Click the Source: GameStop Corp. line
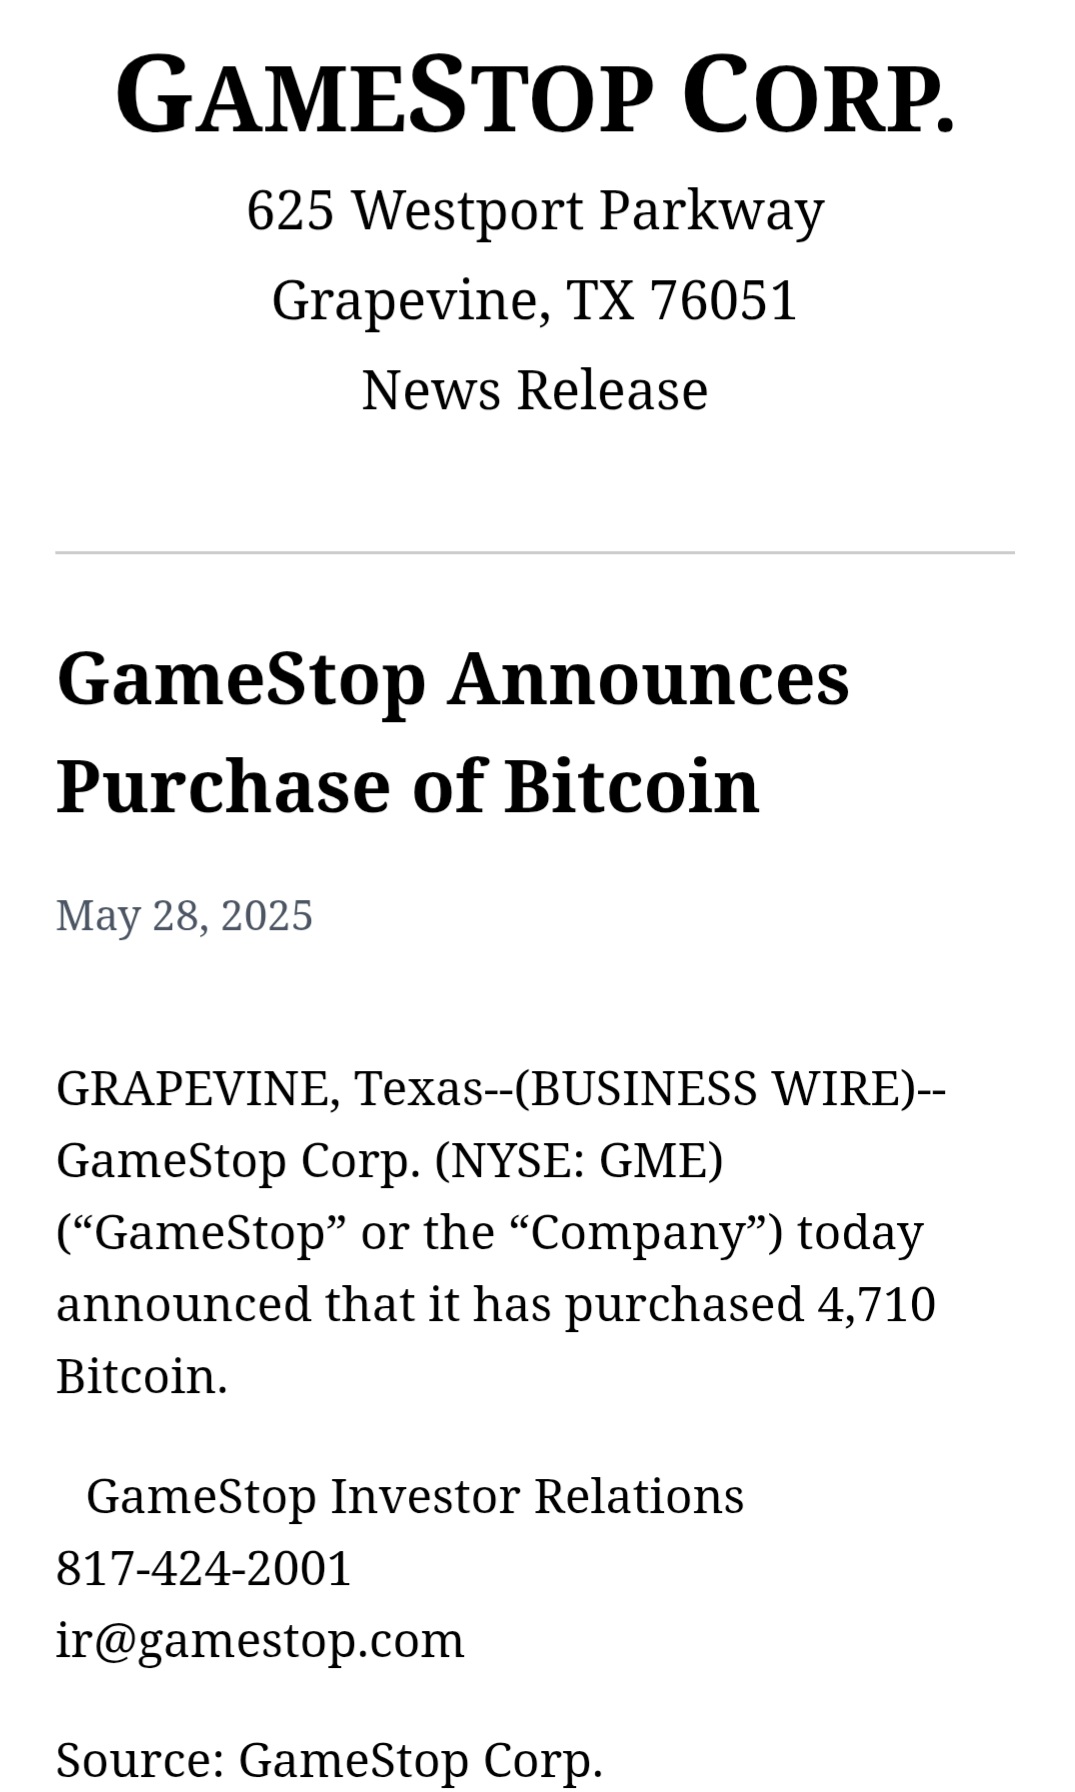Image resolution: width=1075 pixels, height=1792 pixels. (x=330, y=1760)
